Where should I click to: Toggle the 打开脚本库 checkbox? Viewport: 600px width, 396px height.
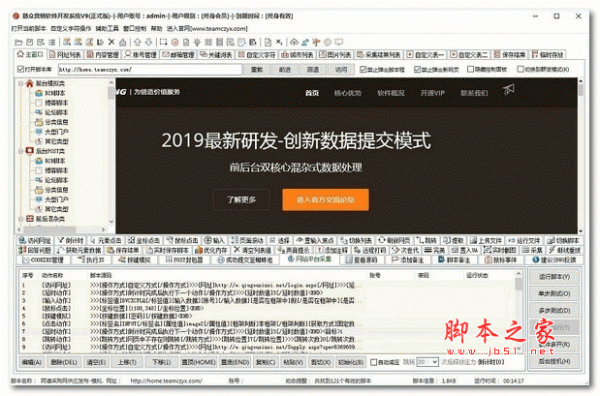(21, 69)
